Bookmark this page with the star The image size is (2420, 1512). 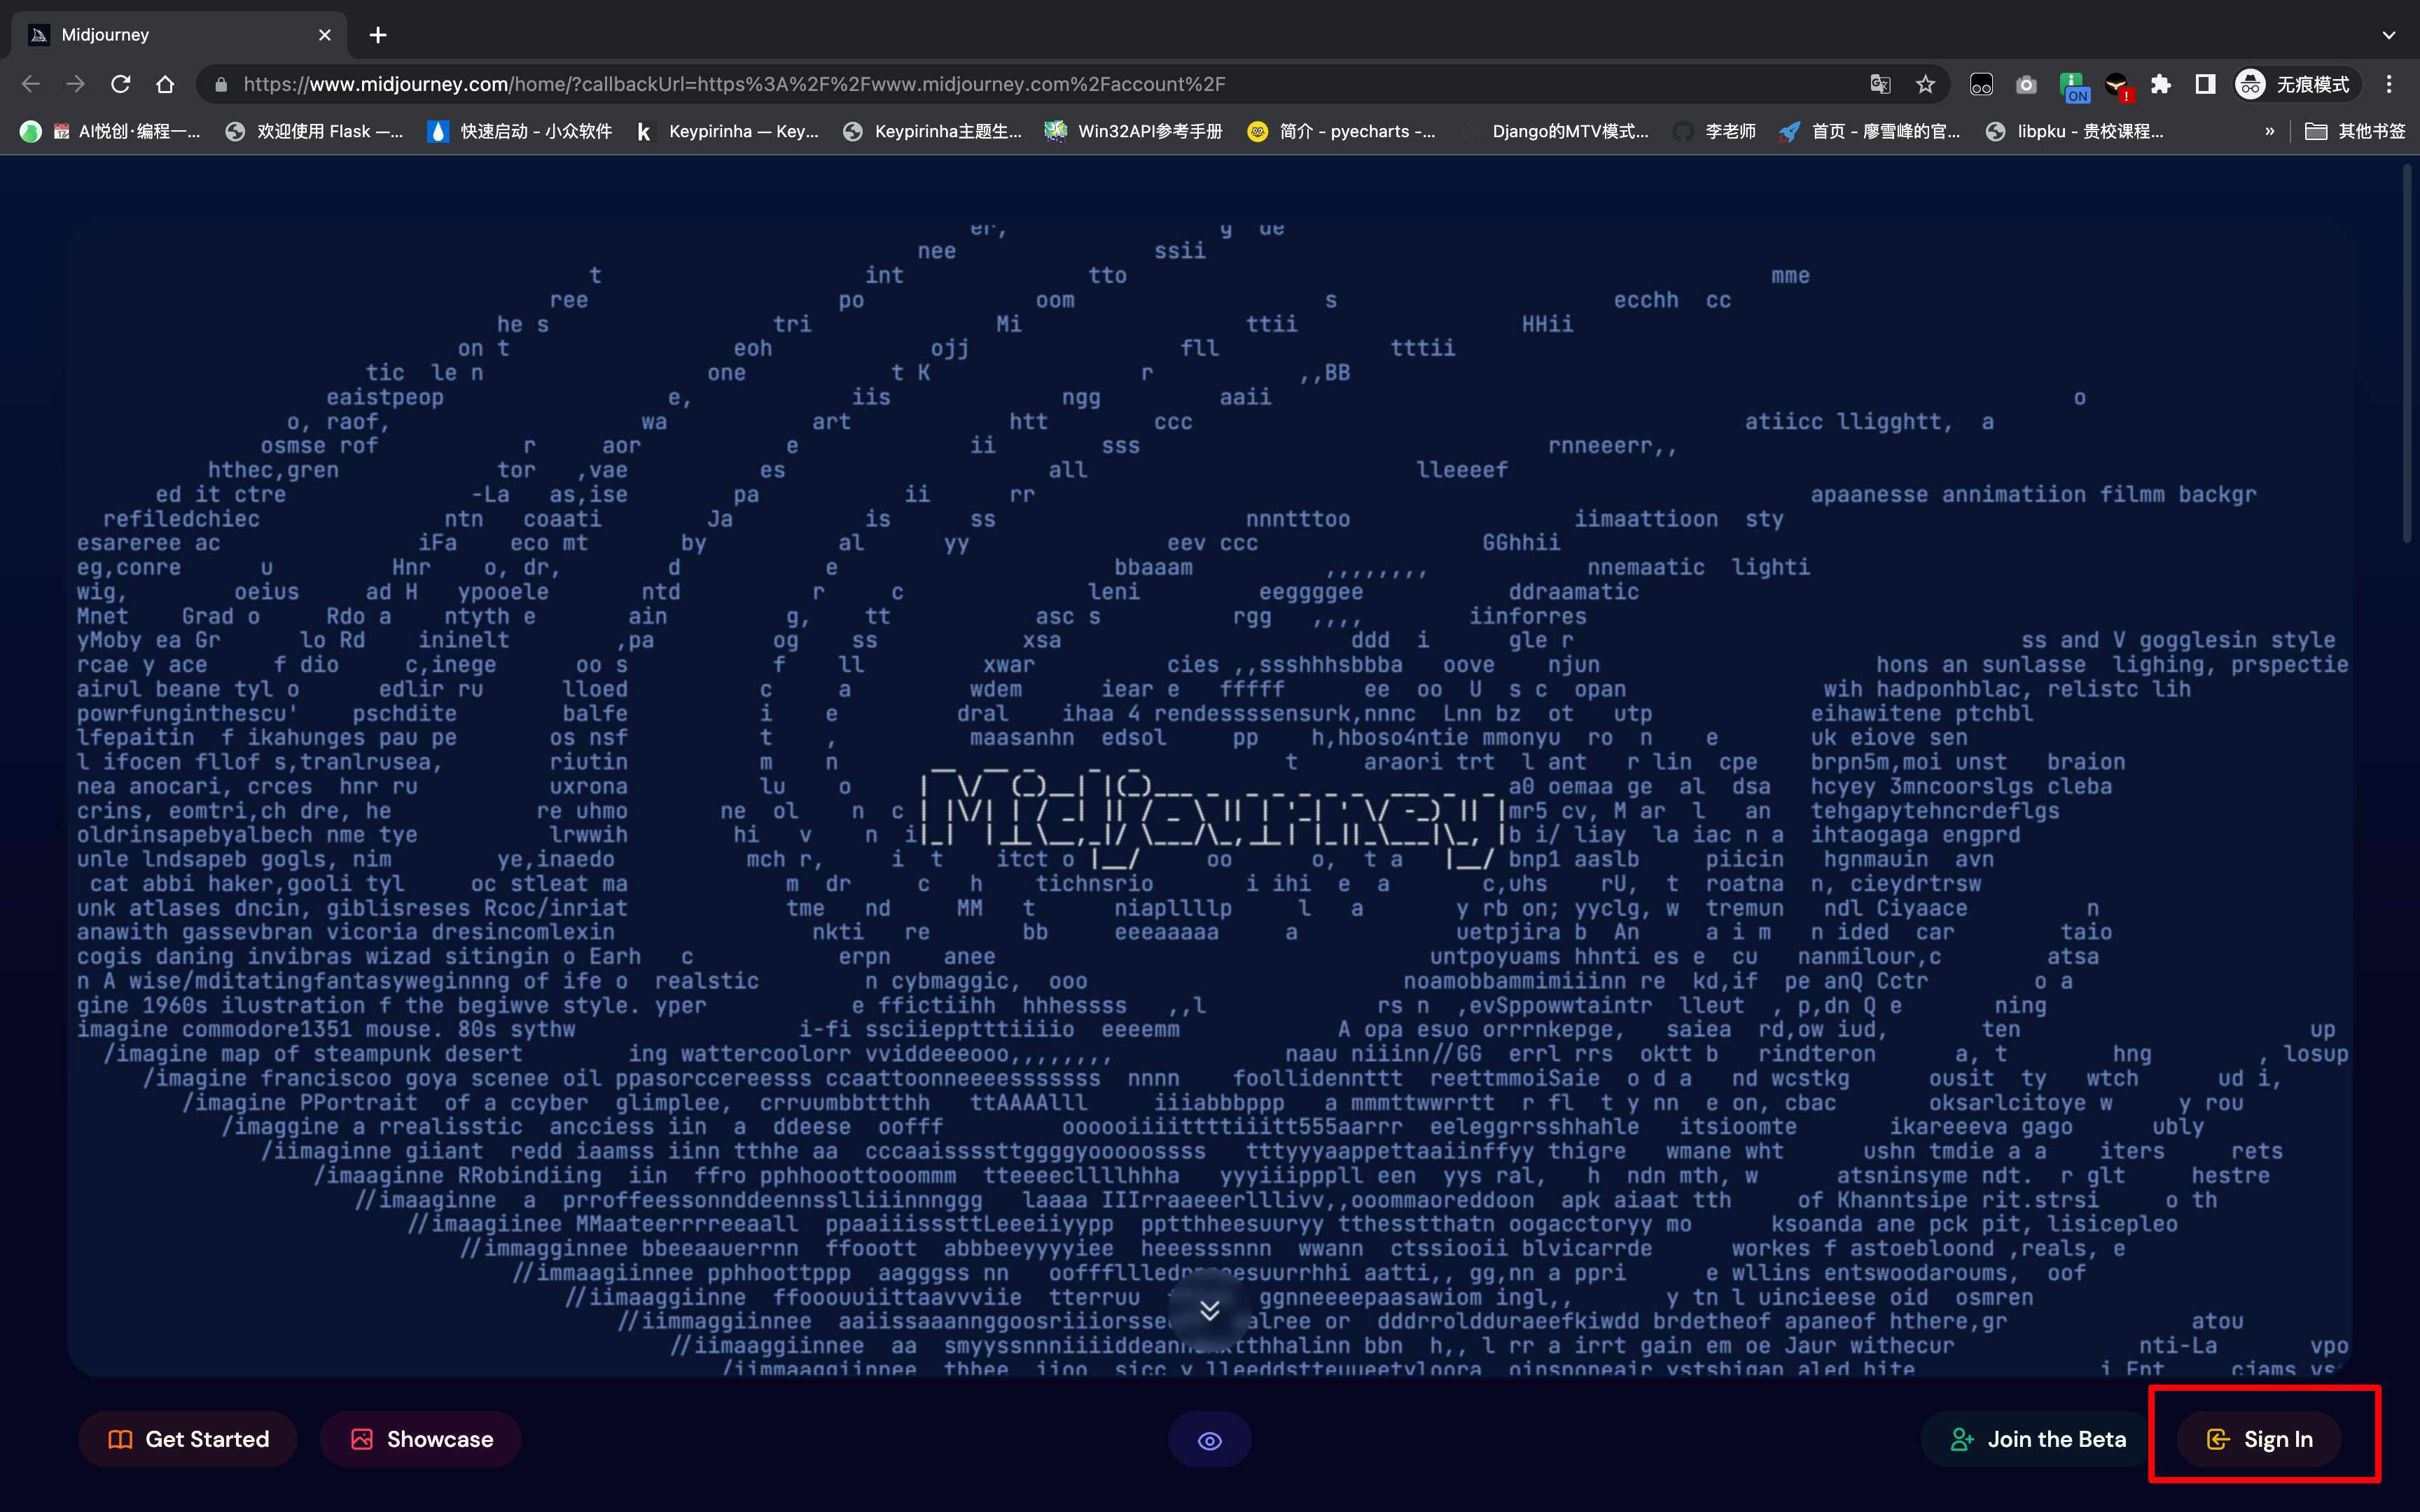pos(1926,84)
